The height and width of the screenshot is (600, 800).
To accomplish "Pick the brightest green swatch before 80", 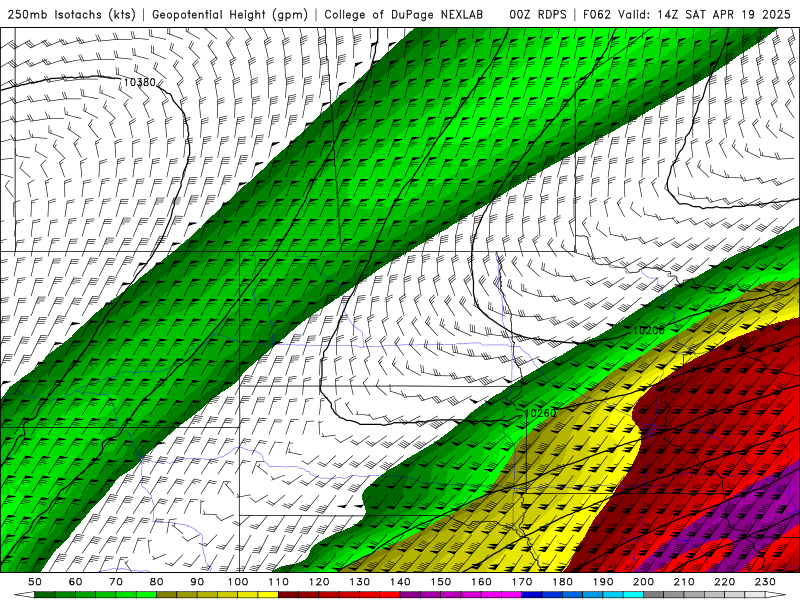I will 146,594.
